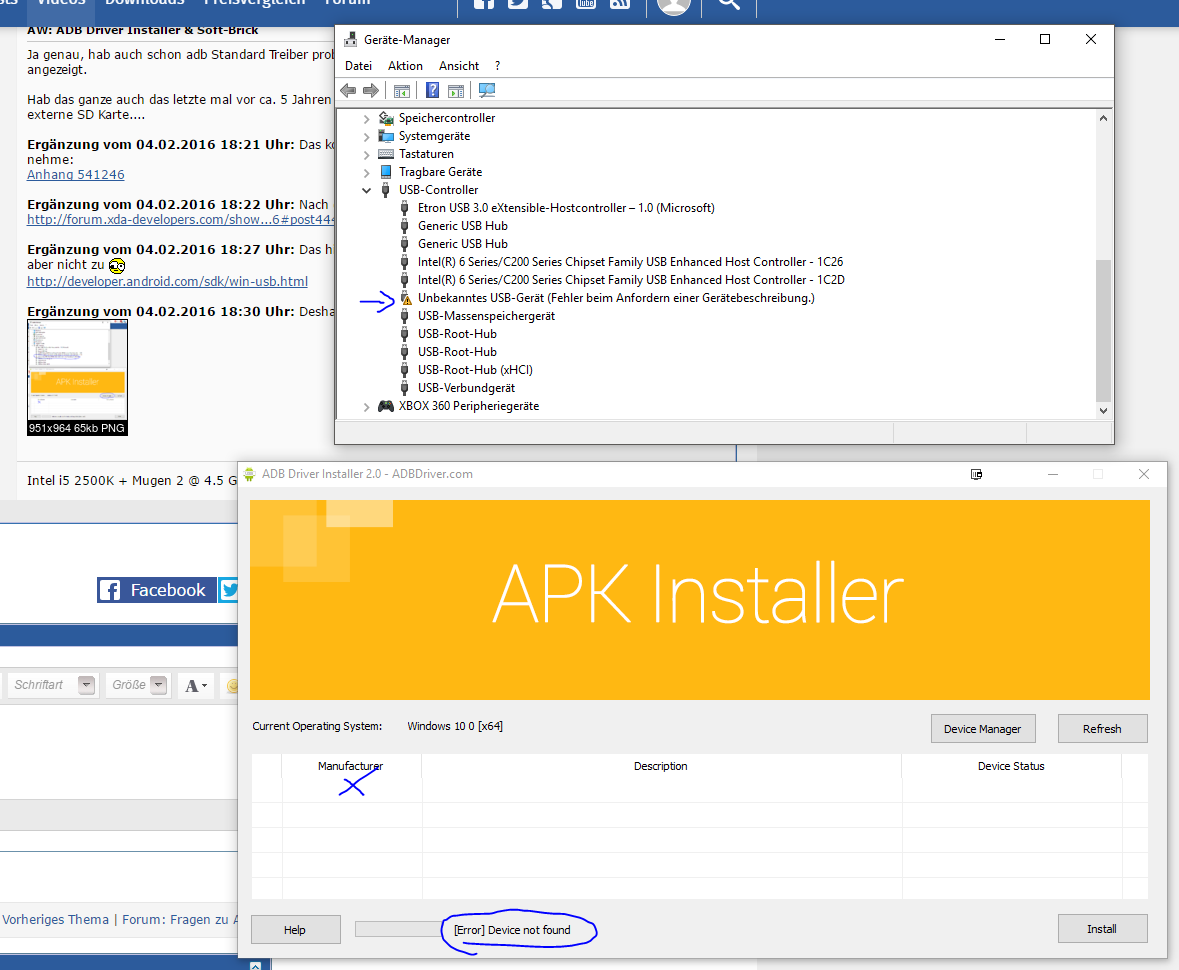The width and height of the screenshot is (1179, 970).
Task: Click the Refresh button
Action: coord(1102,729)
